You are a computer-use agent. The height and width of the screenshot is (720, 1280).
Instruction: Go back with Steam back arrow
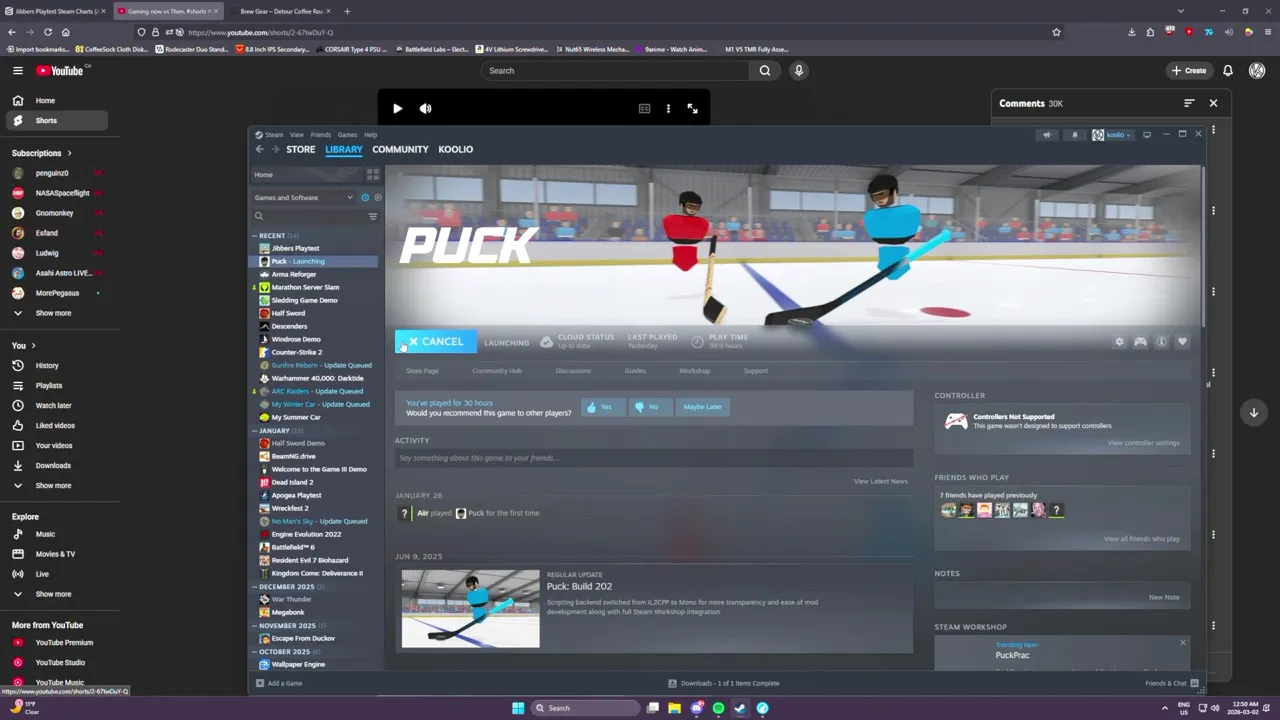click(259, 149)
